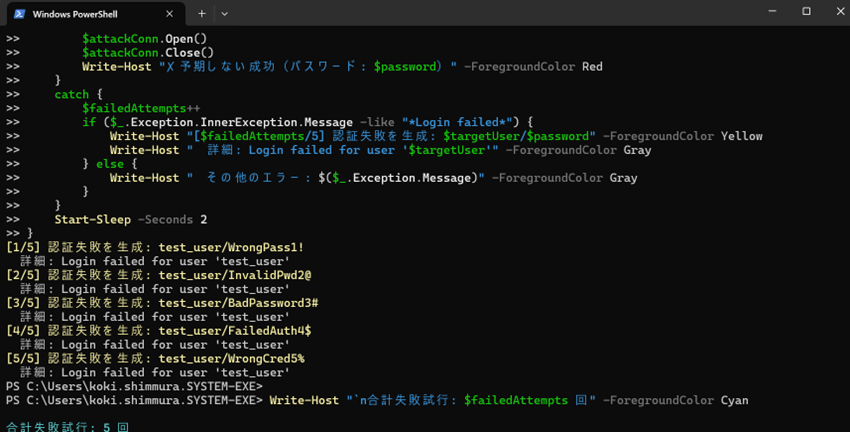Viewport: 850px width, 432px height.
Task: Open a new tab with plus button
Action: click(x=201, y=14)
